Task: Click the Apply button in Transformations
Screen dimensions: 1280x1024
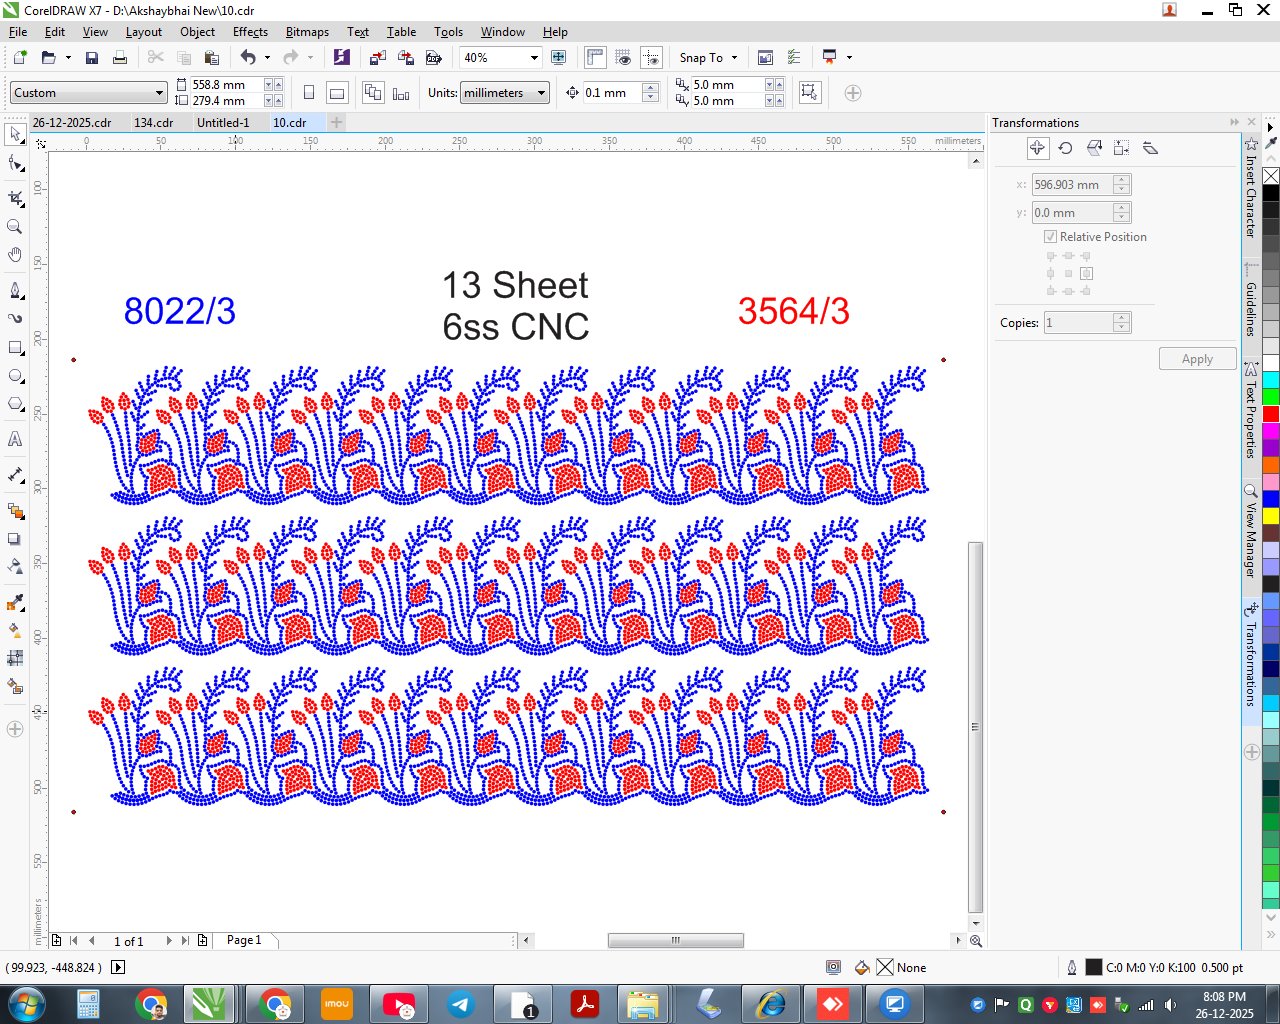Action: [x=1197, y=359]
